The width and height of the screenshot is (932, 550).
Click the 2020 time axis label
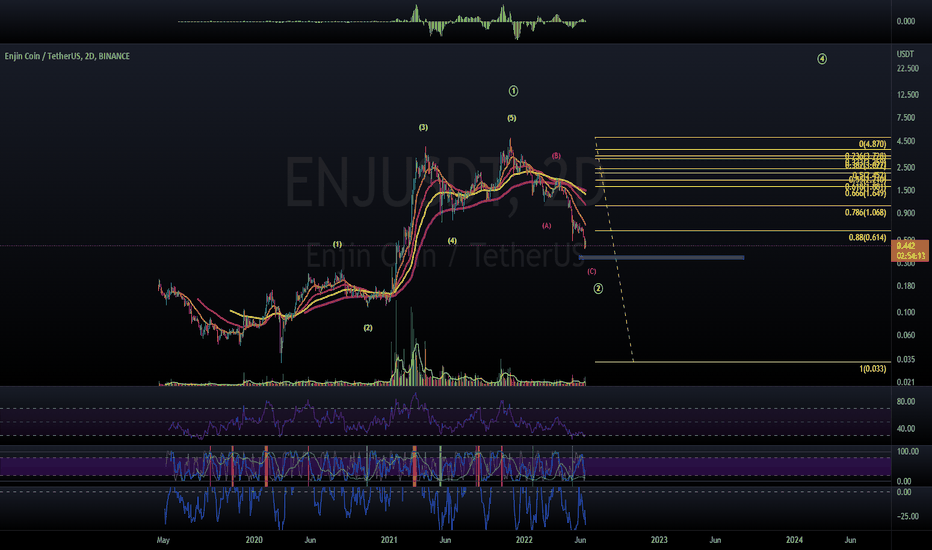pos(254,540)
